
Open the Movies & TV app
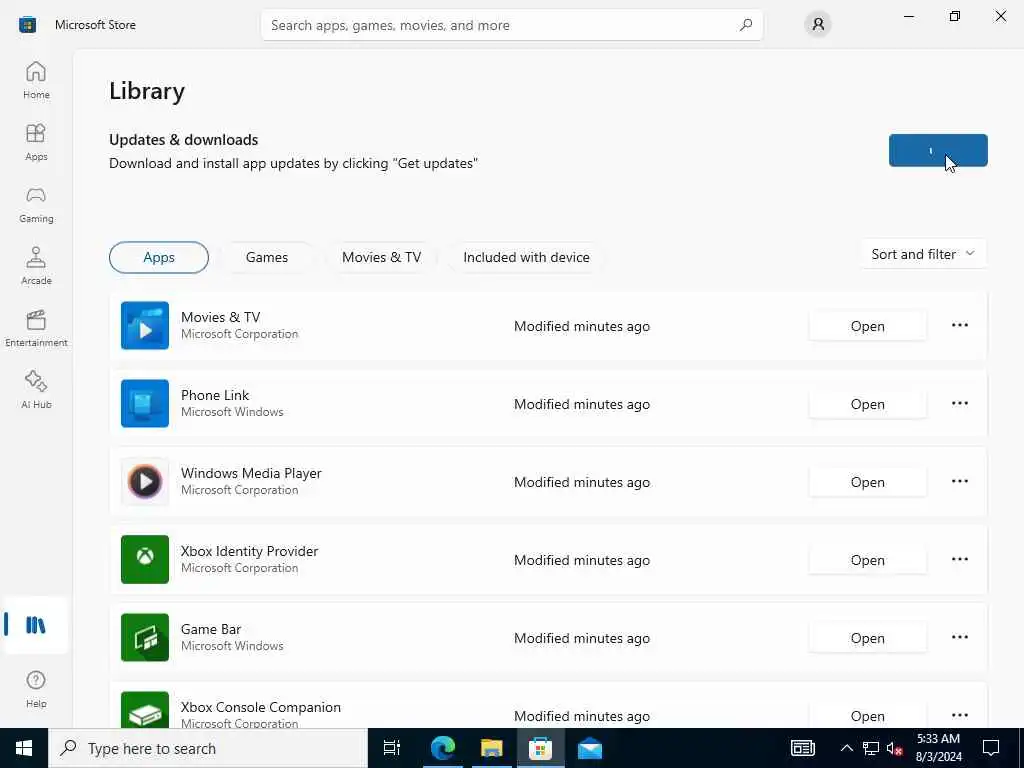point(867,326)
